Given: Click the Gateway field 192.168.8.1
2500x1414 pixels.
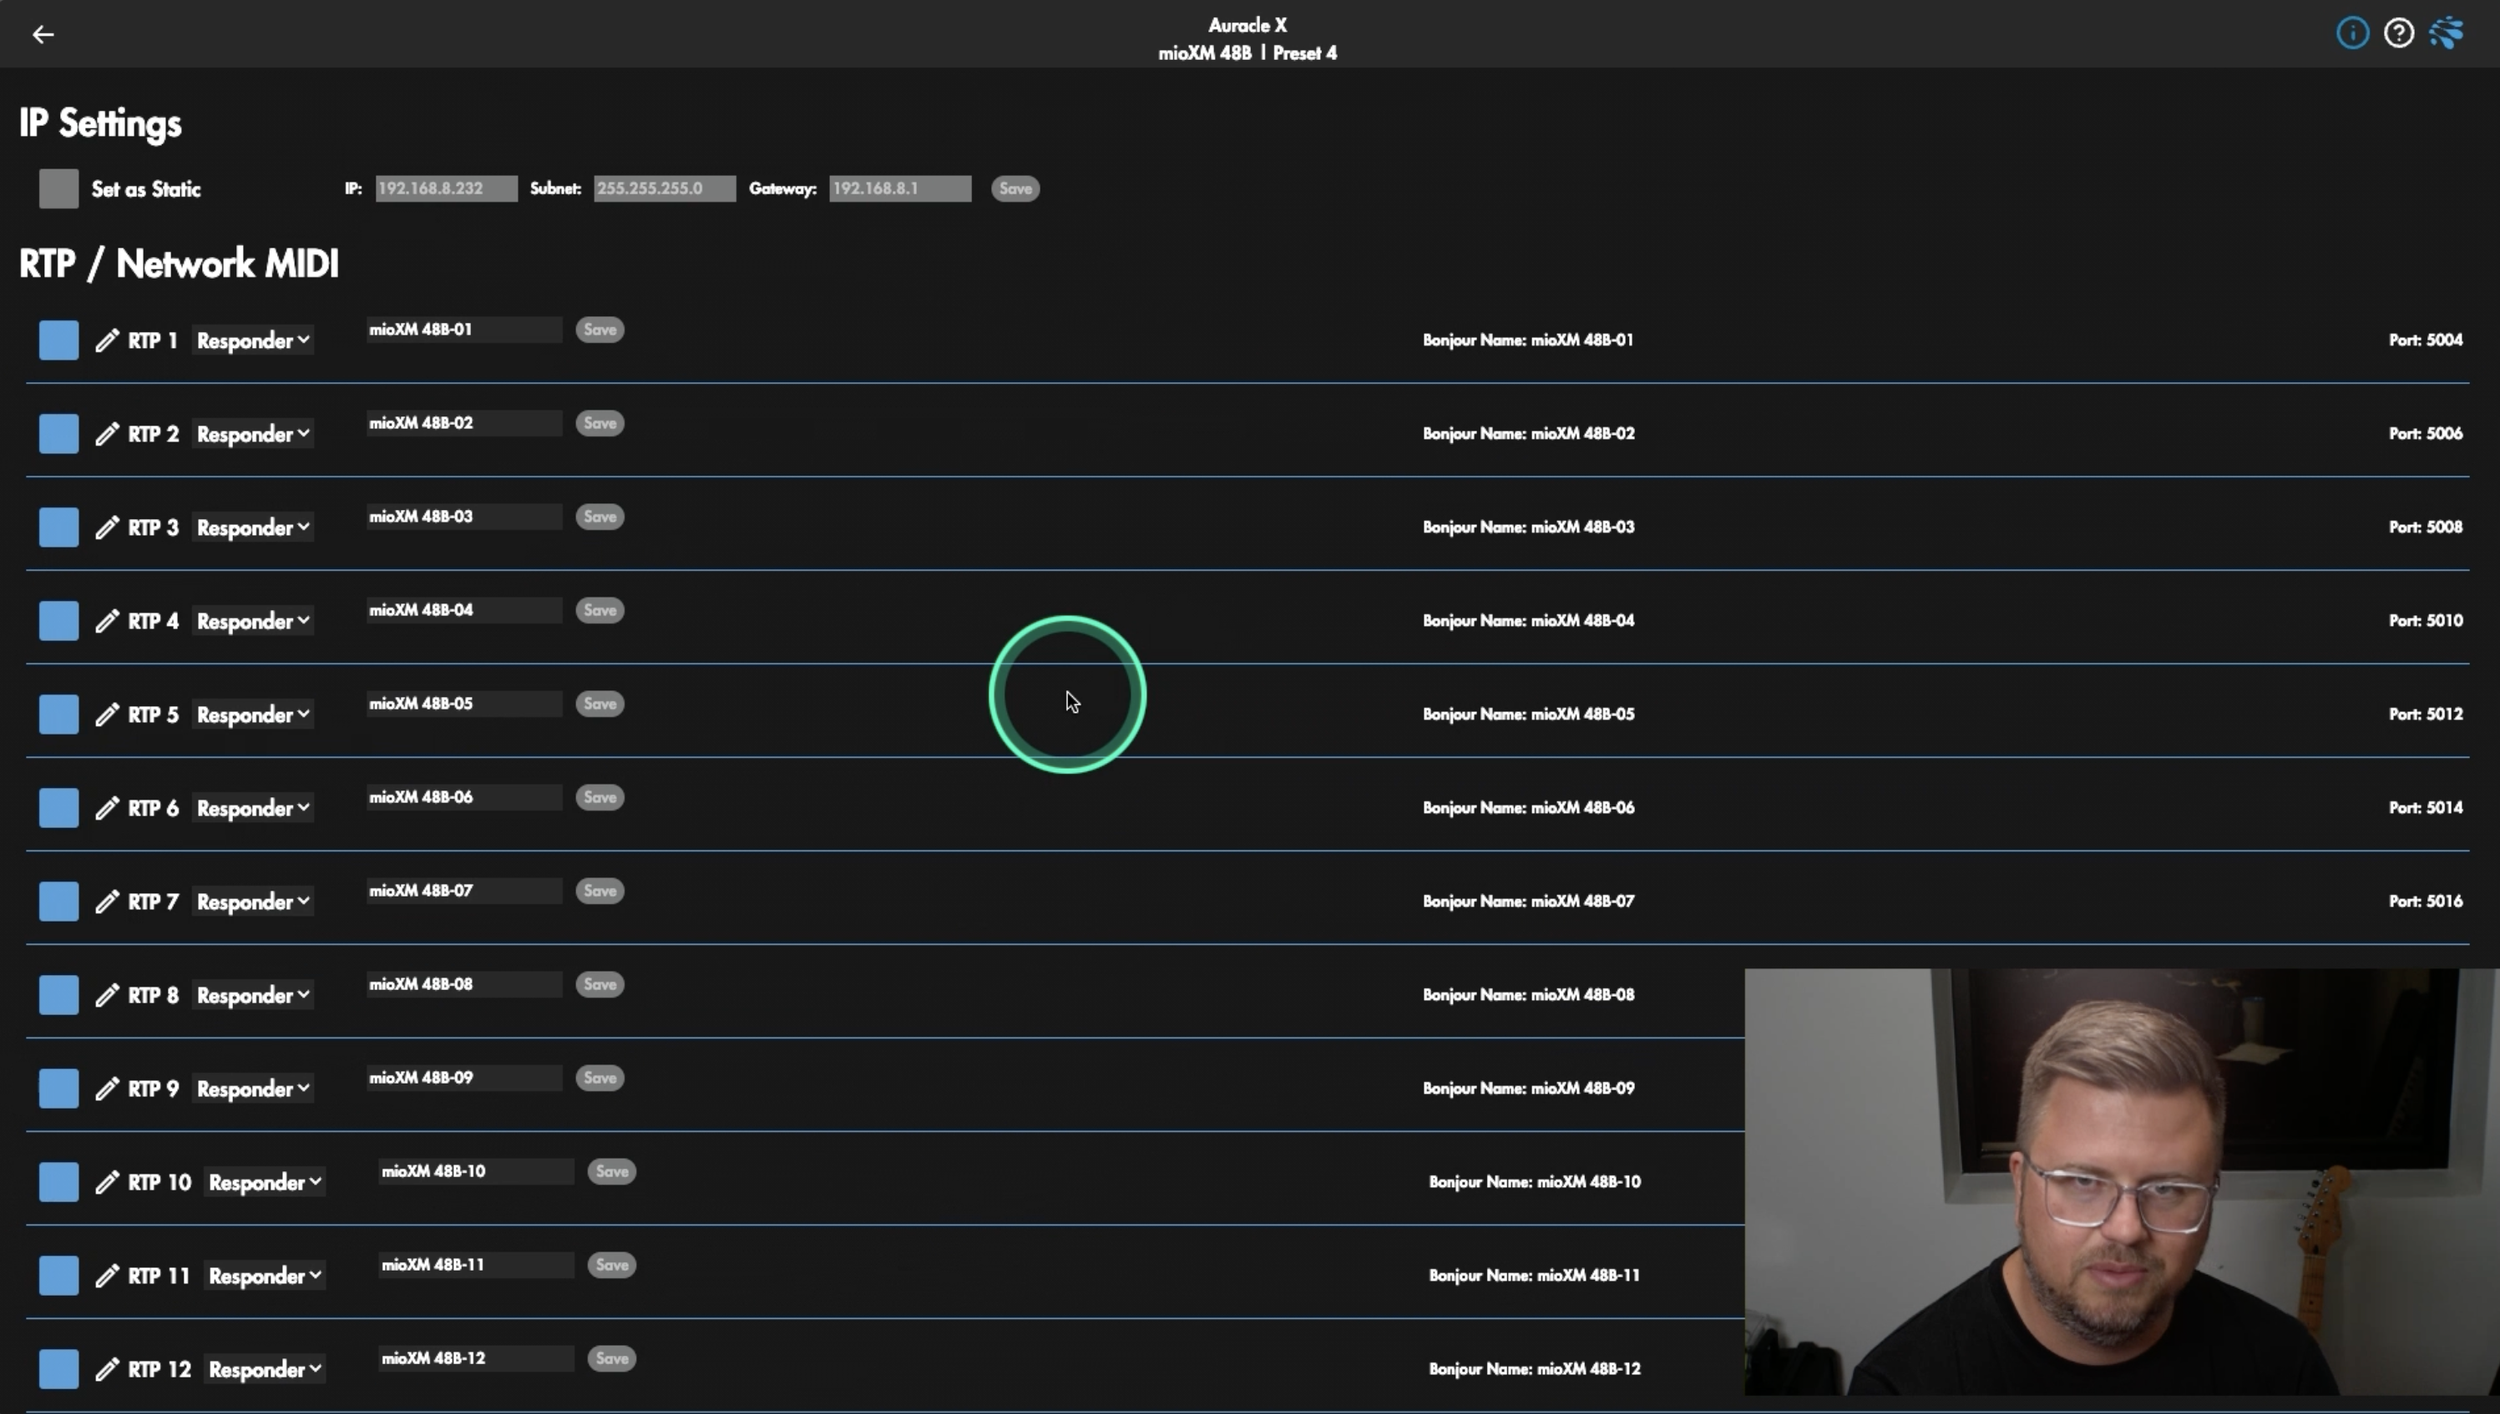Looking at the screenshot, I should pos(900,189).
